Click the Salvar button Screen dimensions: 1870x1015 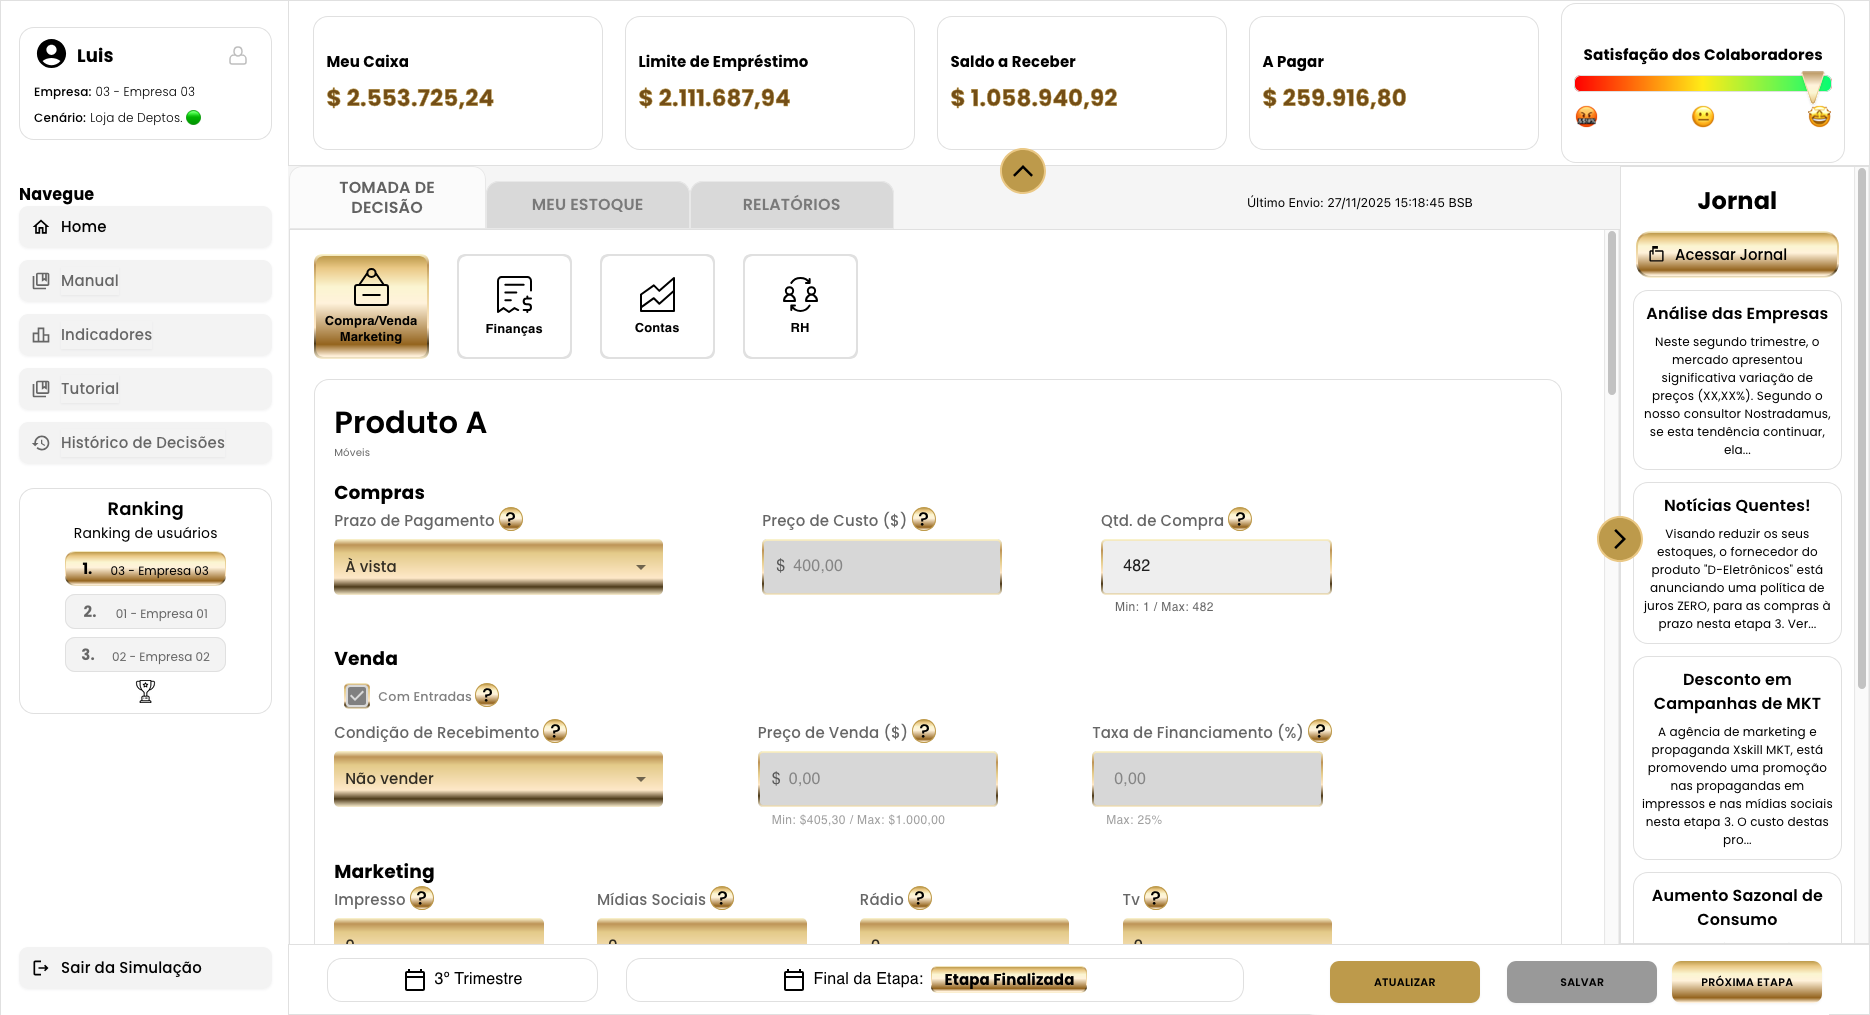tap(1581, 982)
